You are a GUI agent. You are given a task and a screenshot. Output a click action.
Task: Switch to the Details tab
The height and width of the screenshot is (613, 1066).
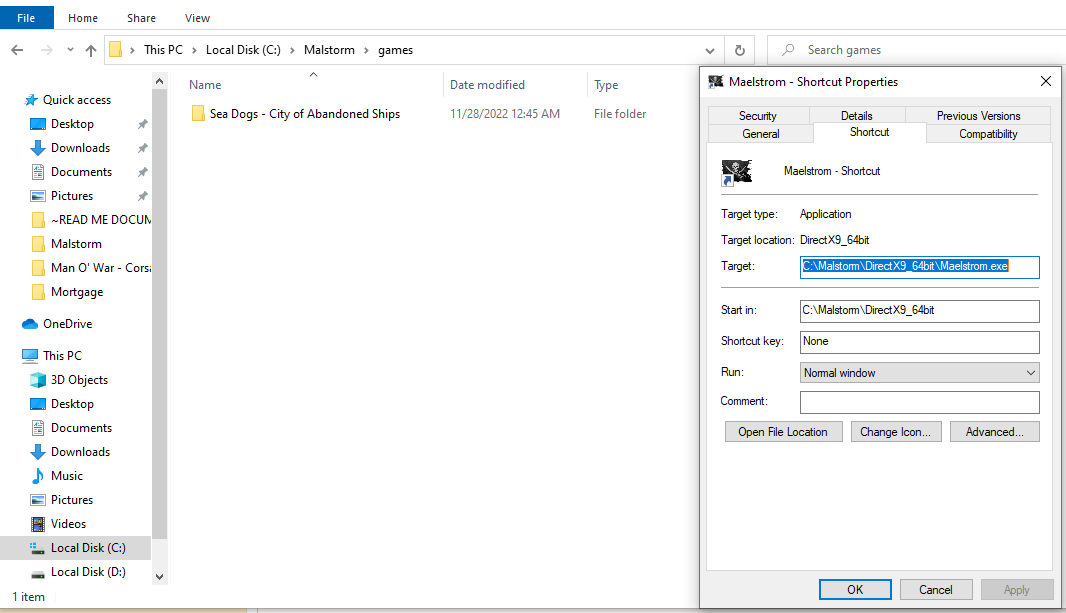(857, 116)
